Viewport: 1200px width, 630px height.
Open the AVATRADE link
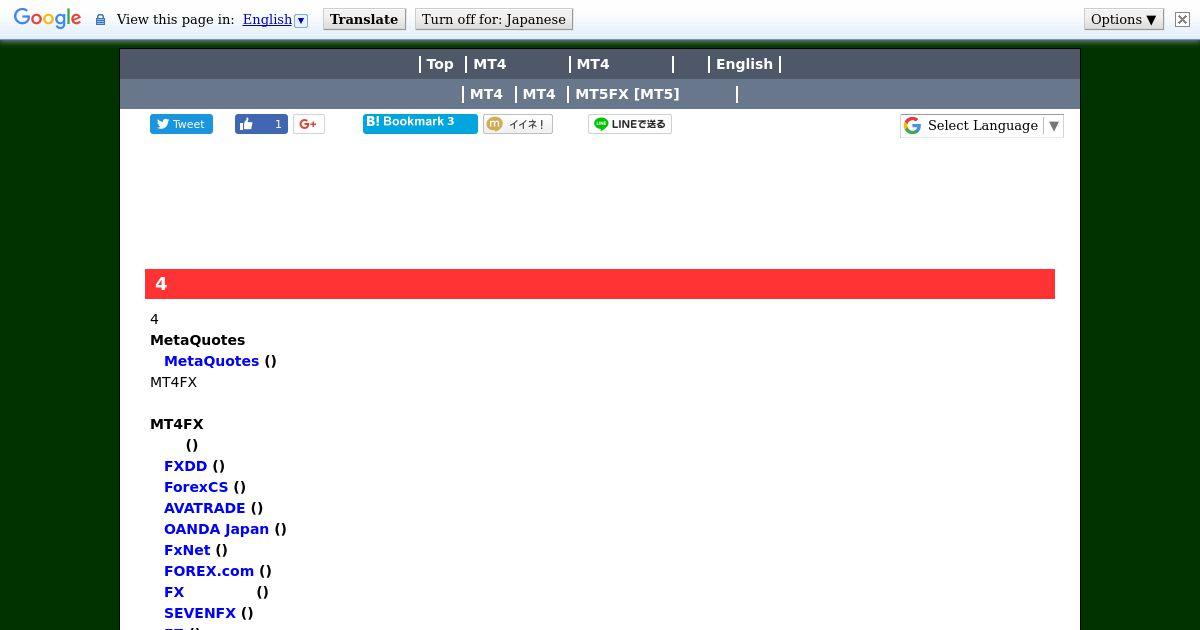[x=204, y=508]
